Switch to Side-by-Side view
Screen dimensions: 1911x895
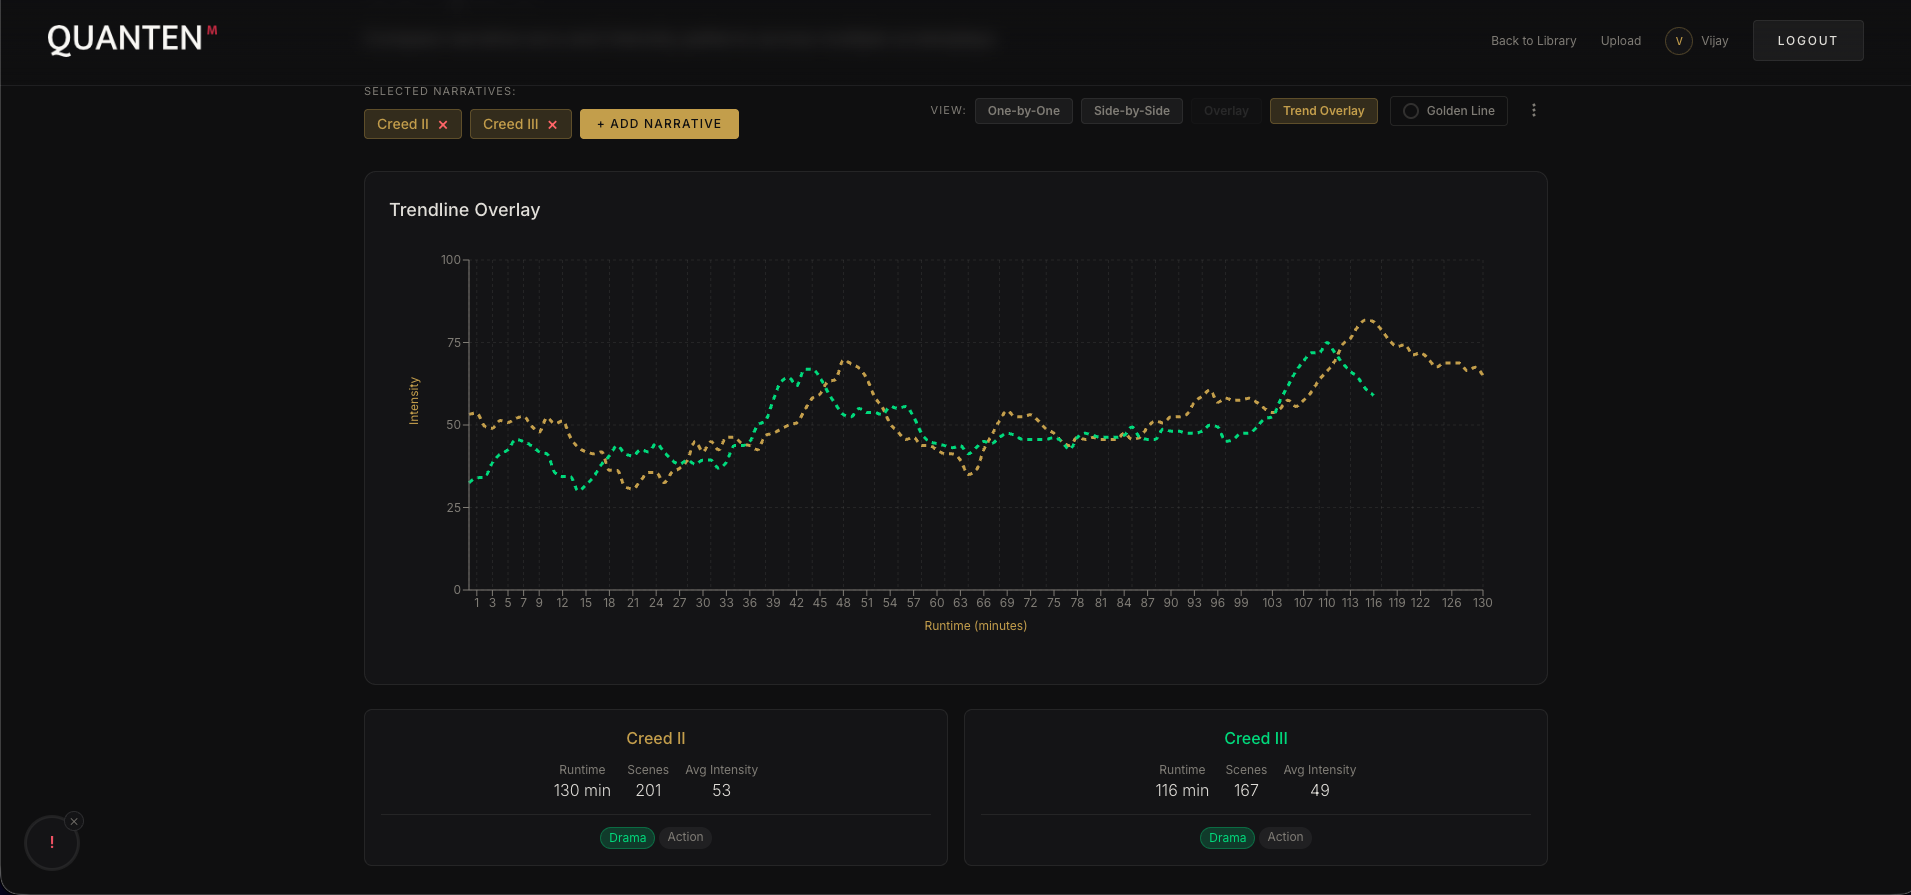1131,111
